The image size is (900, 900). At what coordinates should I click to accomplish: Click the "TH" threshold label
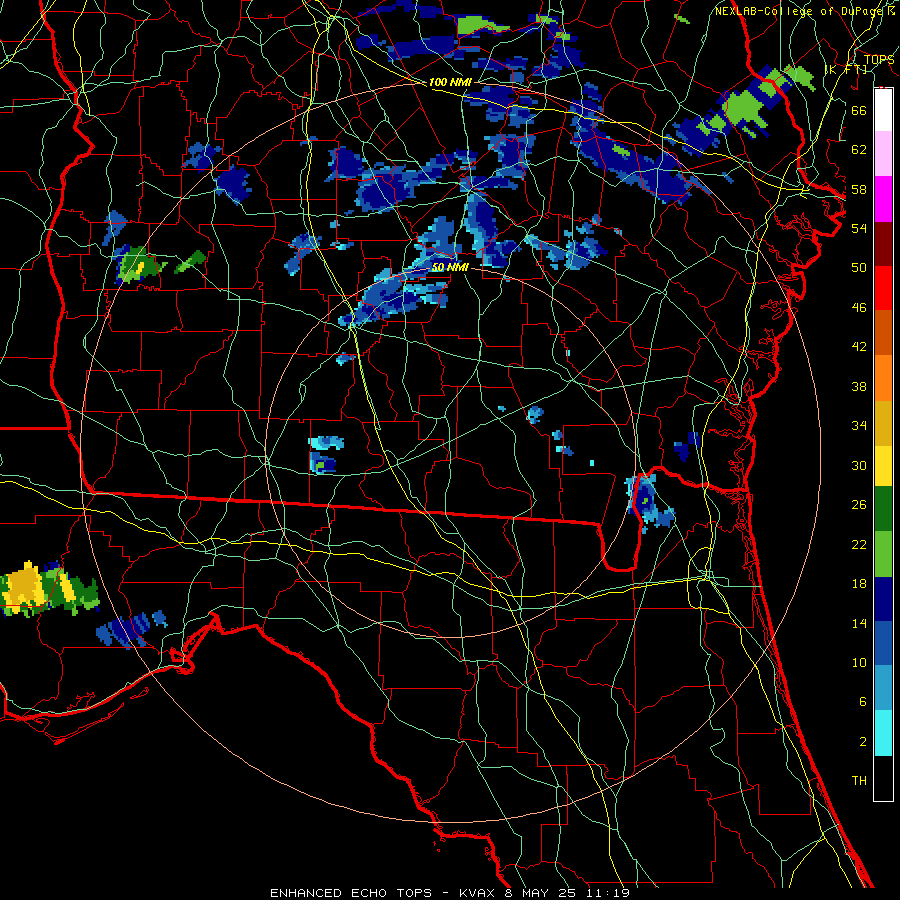point(859,781)
